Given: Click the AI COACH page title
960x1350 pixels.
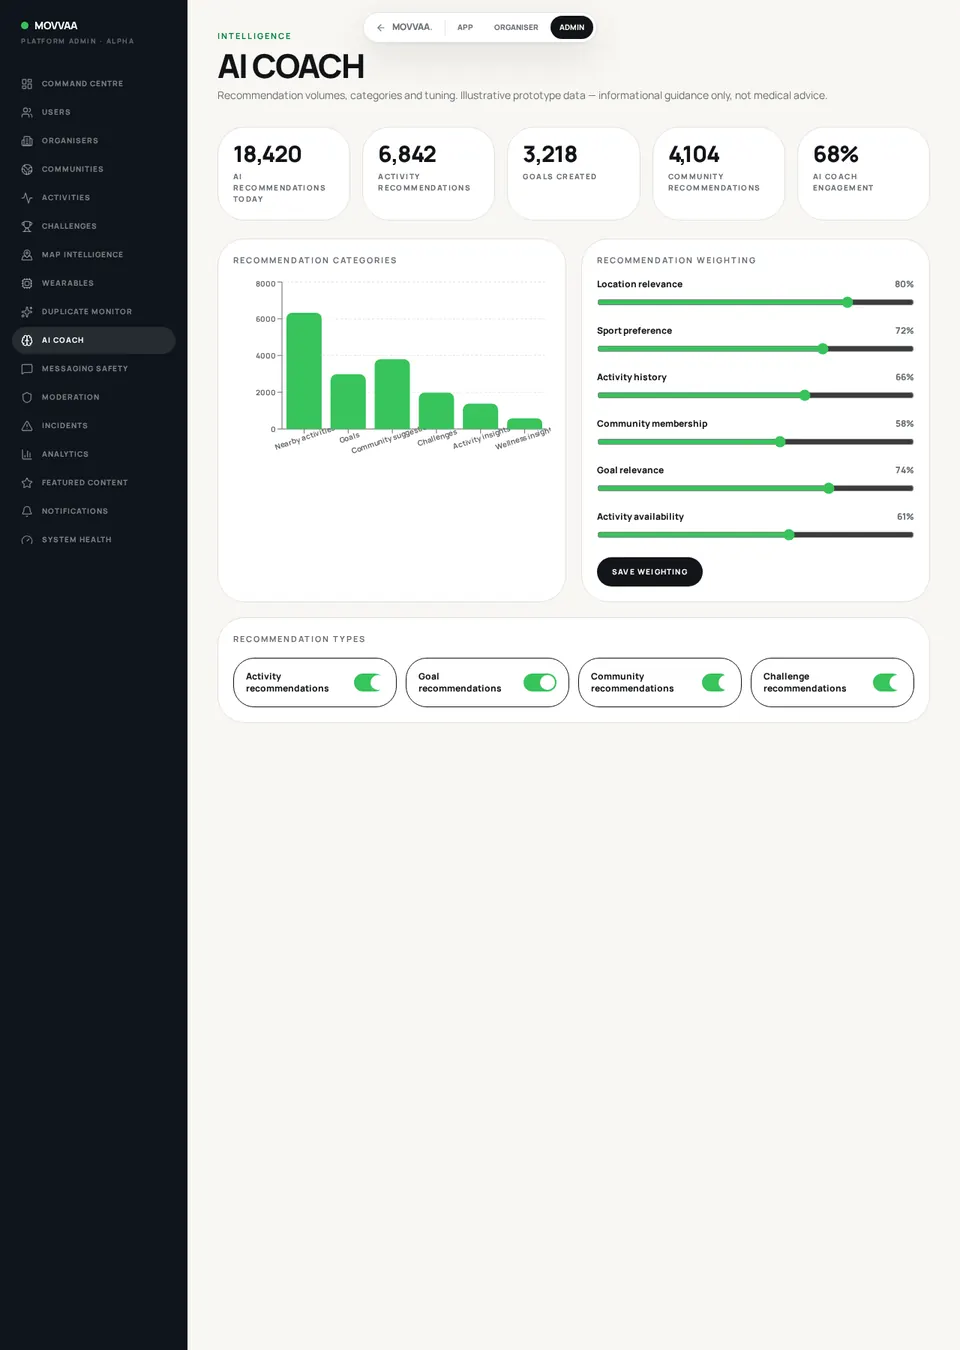Looking at the screenshot, I should pos(291,66).
